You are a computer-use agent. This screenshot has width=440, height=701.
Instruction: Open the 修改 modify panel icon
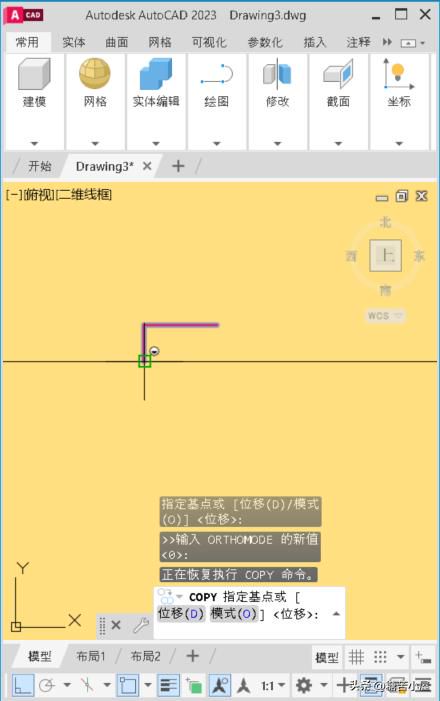click(x=277, y=74)
